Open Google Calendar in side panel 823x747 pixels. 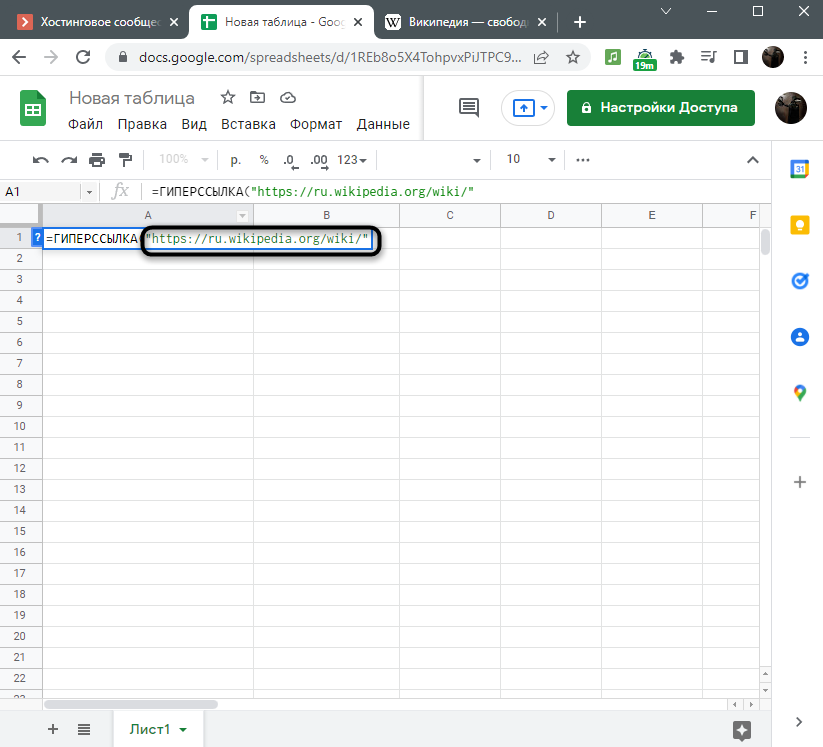(x=799, y=169)
